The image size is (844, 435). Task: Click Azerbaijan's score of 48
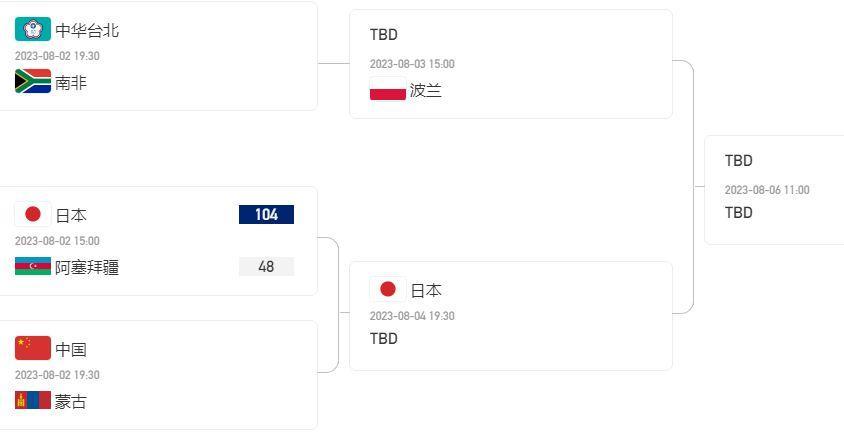click(x=266, y=267)
